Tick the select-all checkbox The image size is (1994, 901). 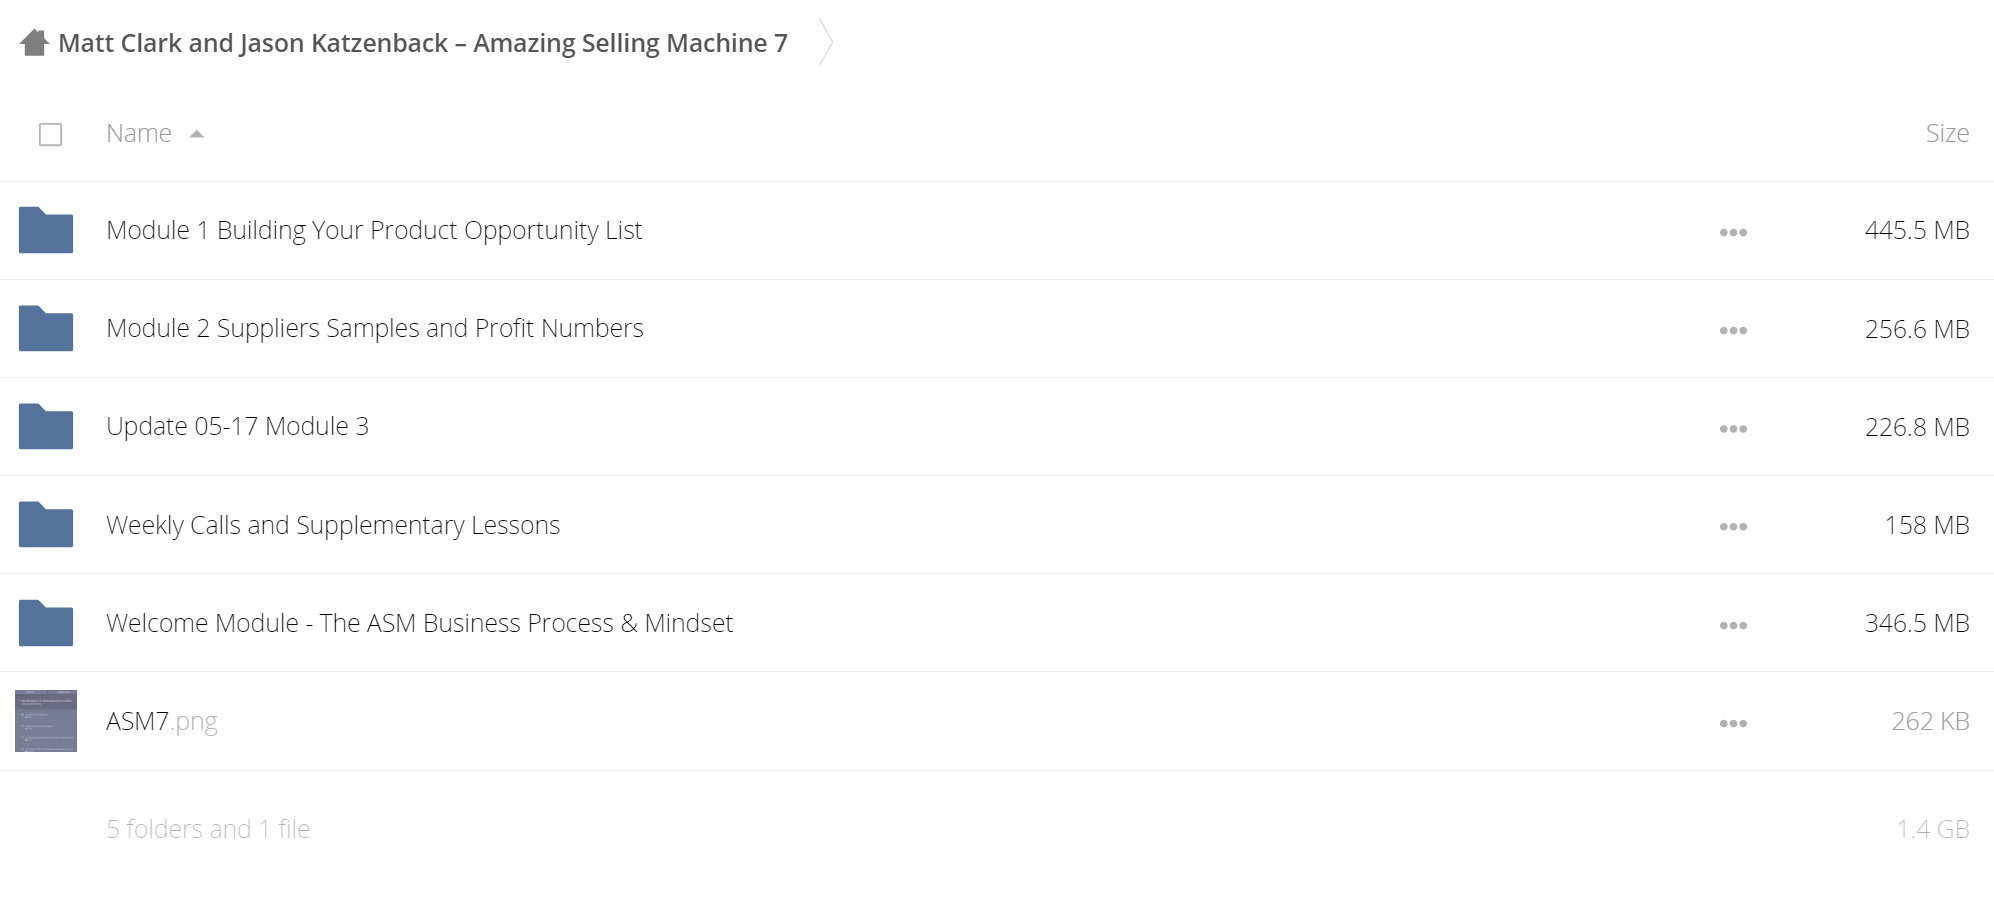pos(50,134)
